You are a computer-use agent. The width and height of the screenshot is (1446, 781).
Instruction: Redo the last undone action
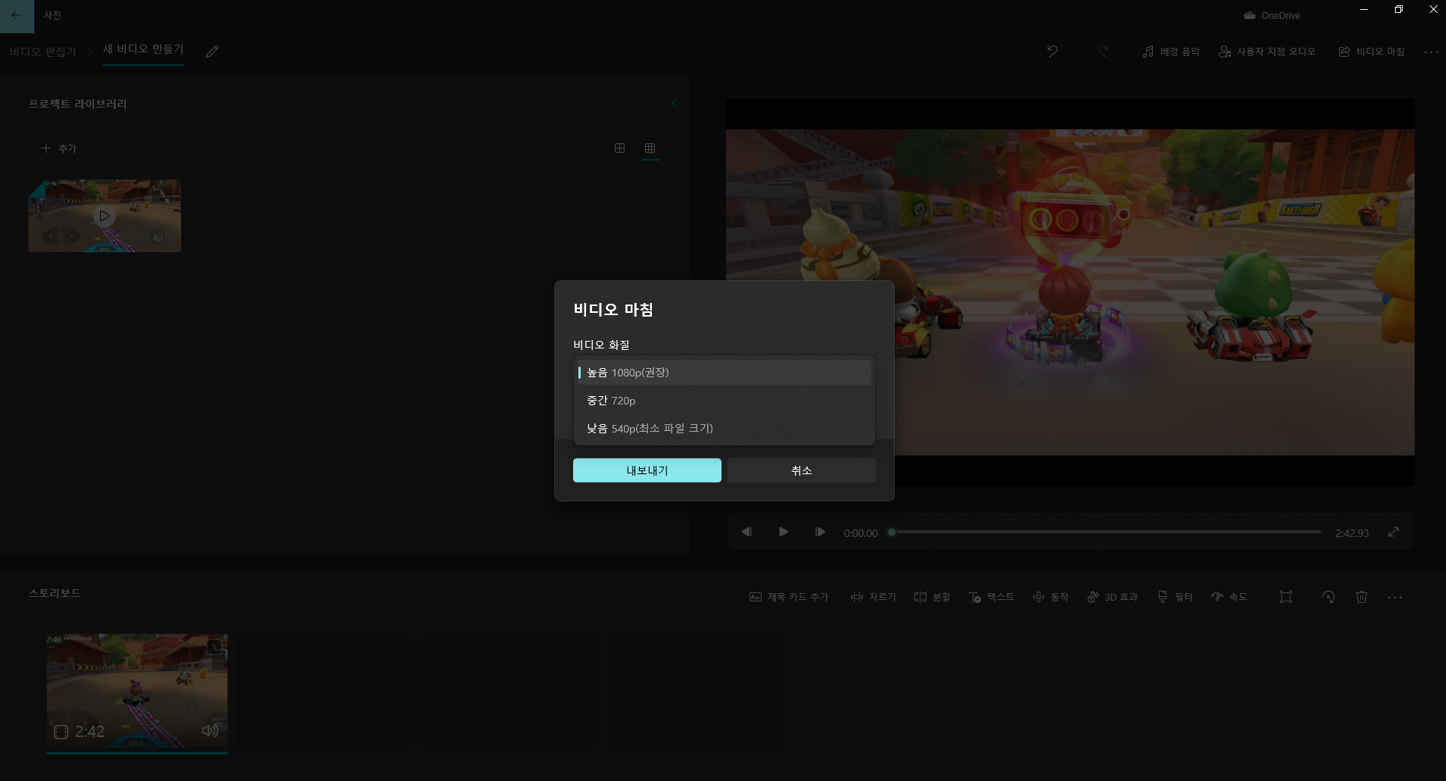click(x=1103, y=51)
